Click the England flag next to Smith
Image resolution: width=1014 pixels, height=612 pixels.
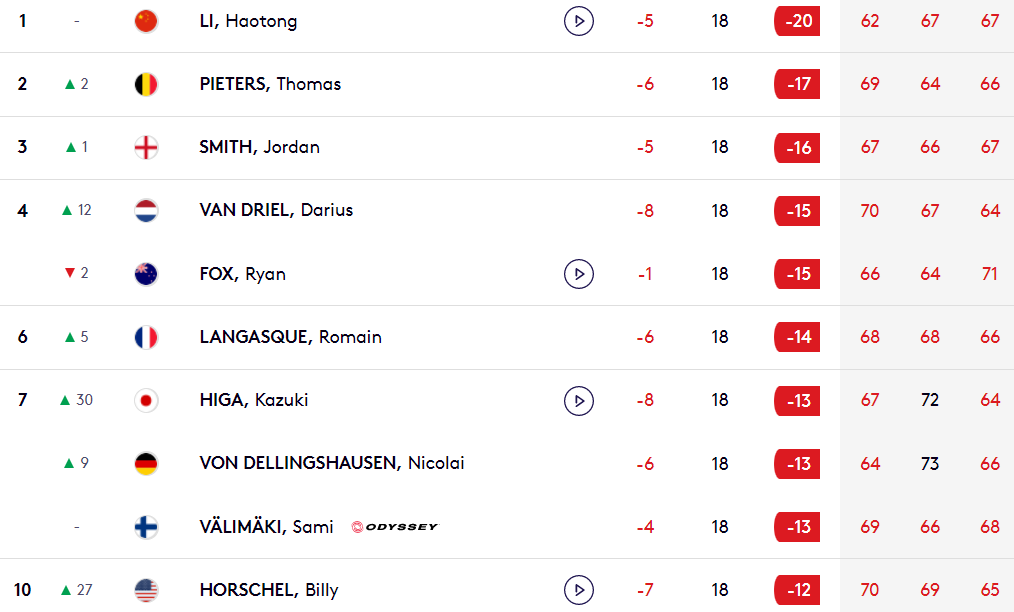146,148
